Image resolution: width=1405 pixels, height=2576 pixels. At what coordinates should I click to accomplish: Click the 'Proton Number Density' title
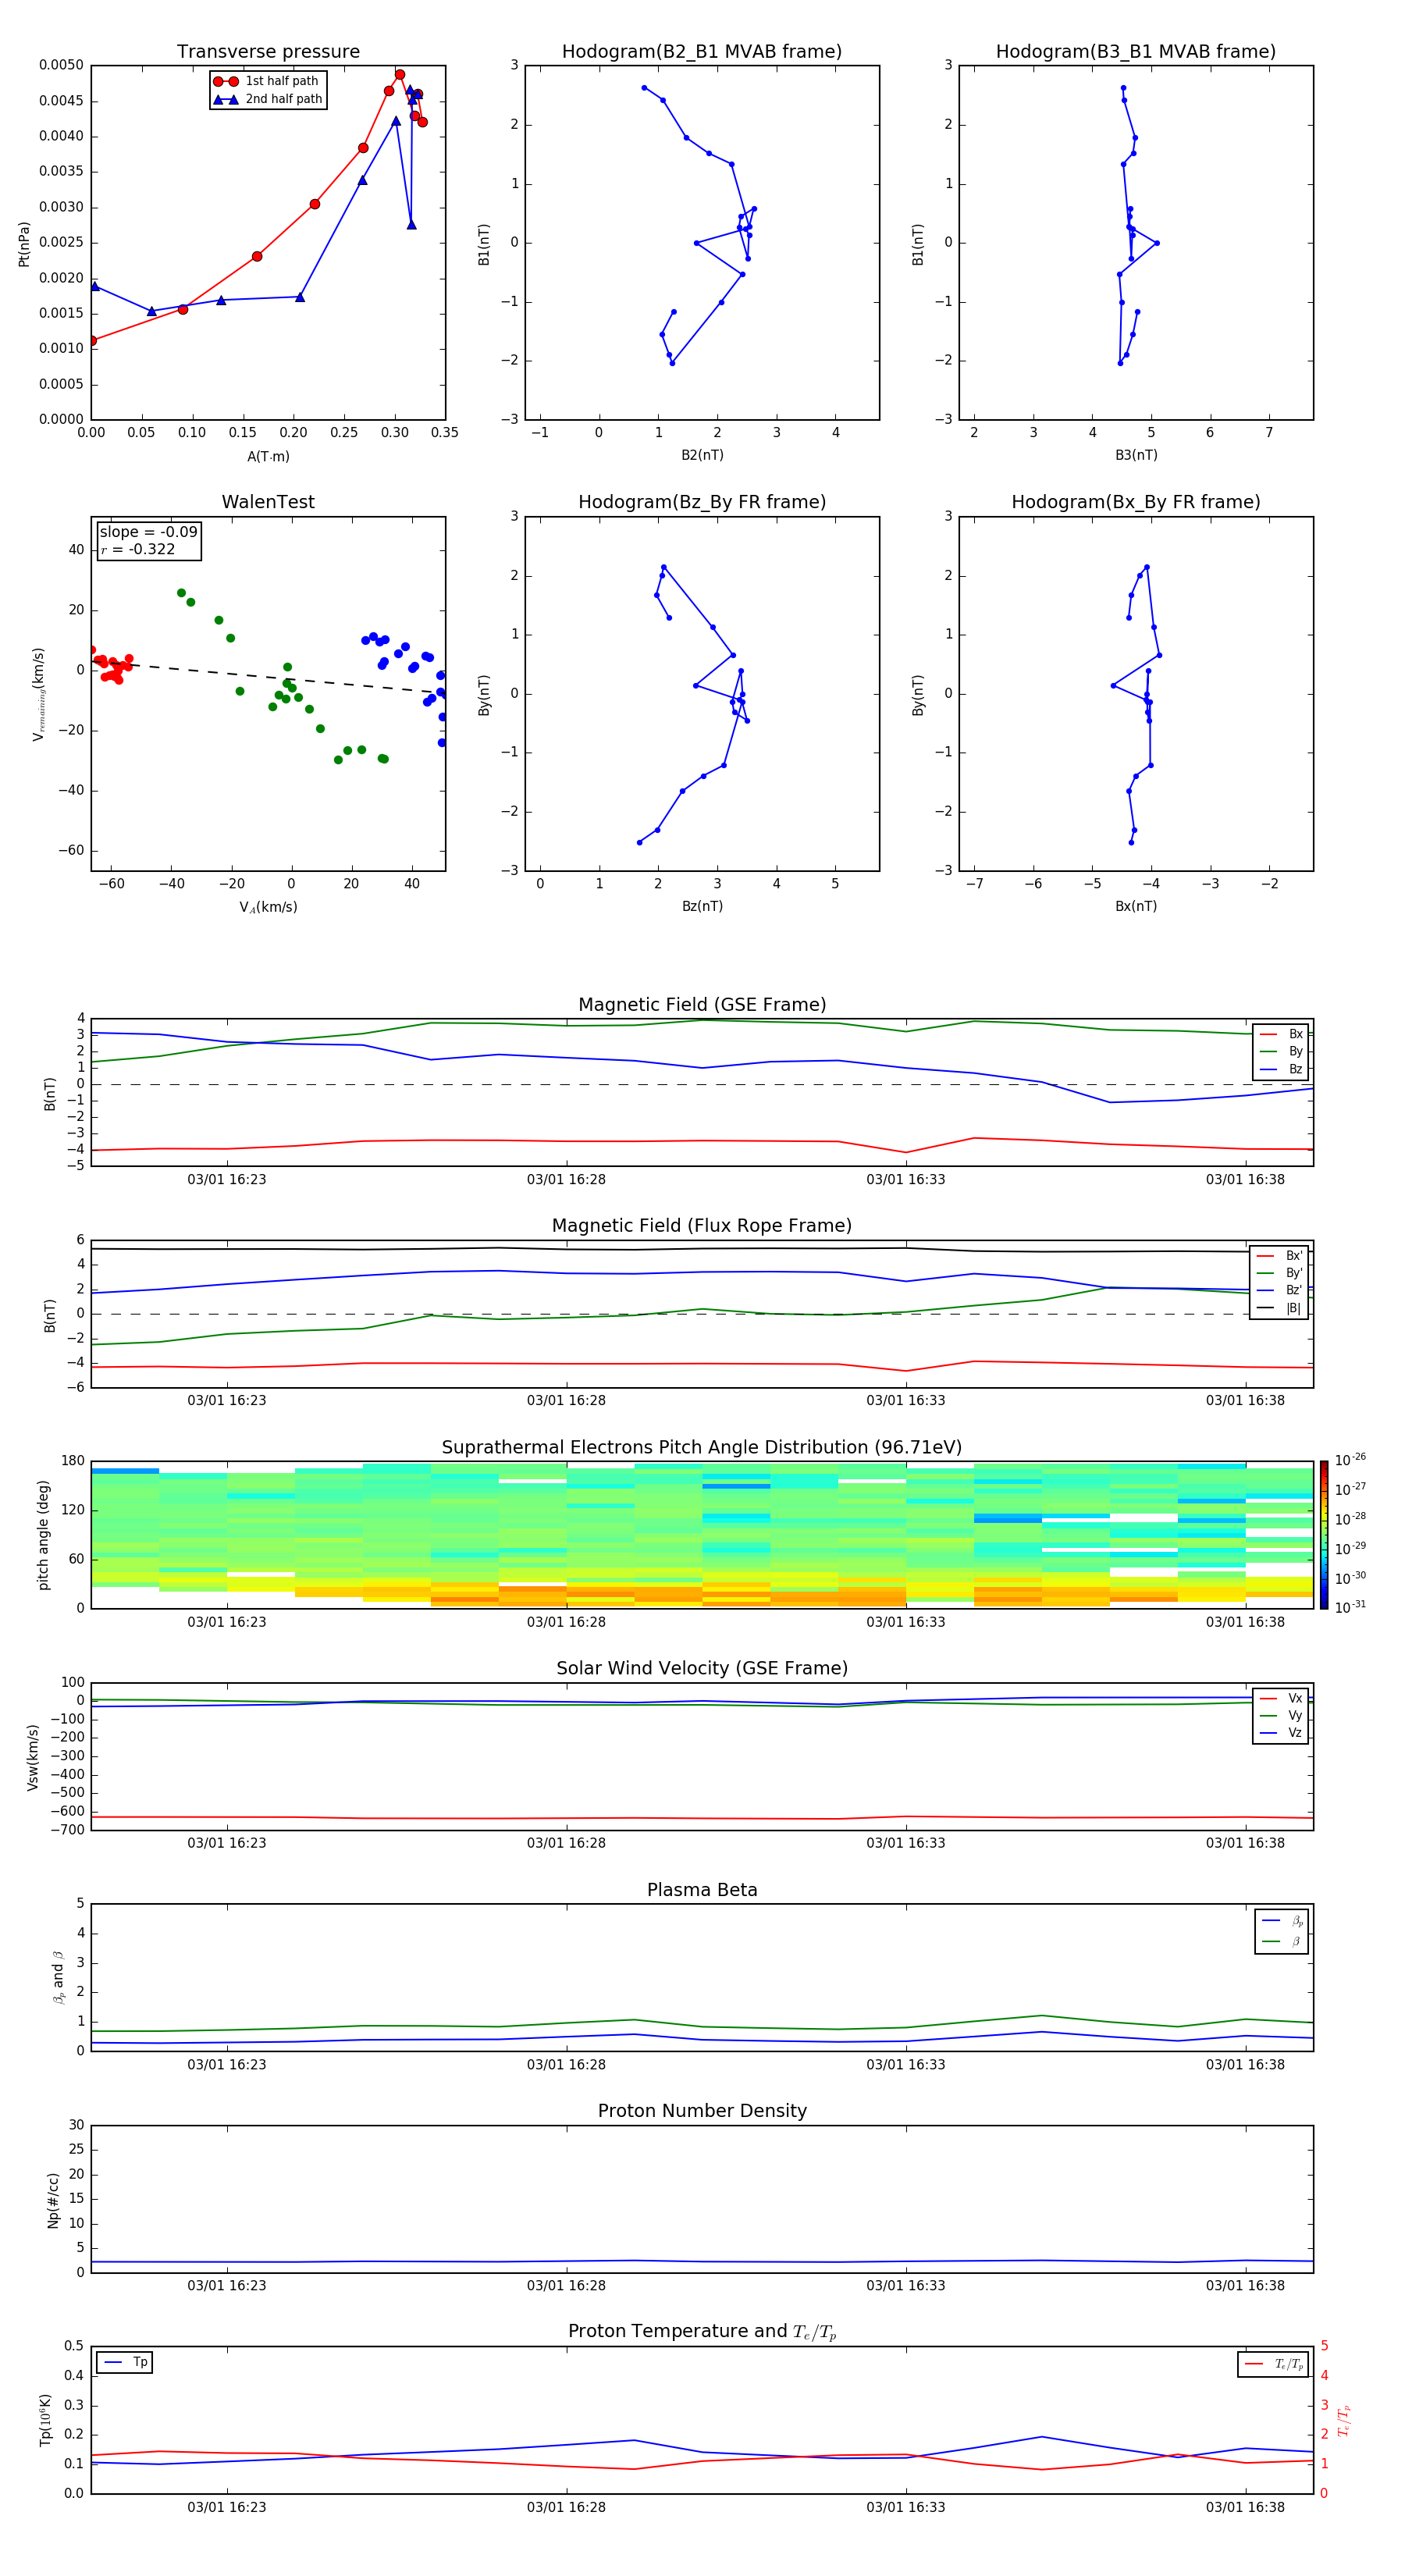point(702,2111)
